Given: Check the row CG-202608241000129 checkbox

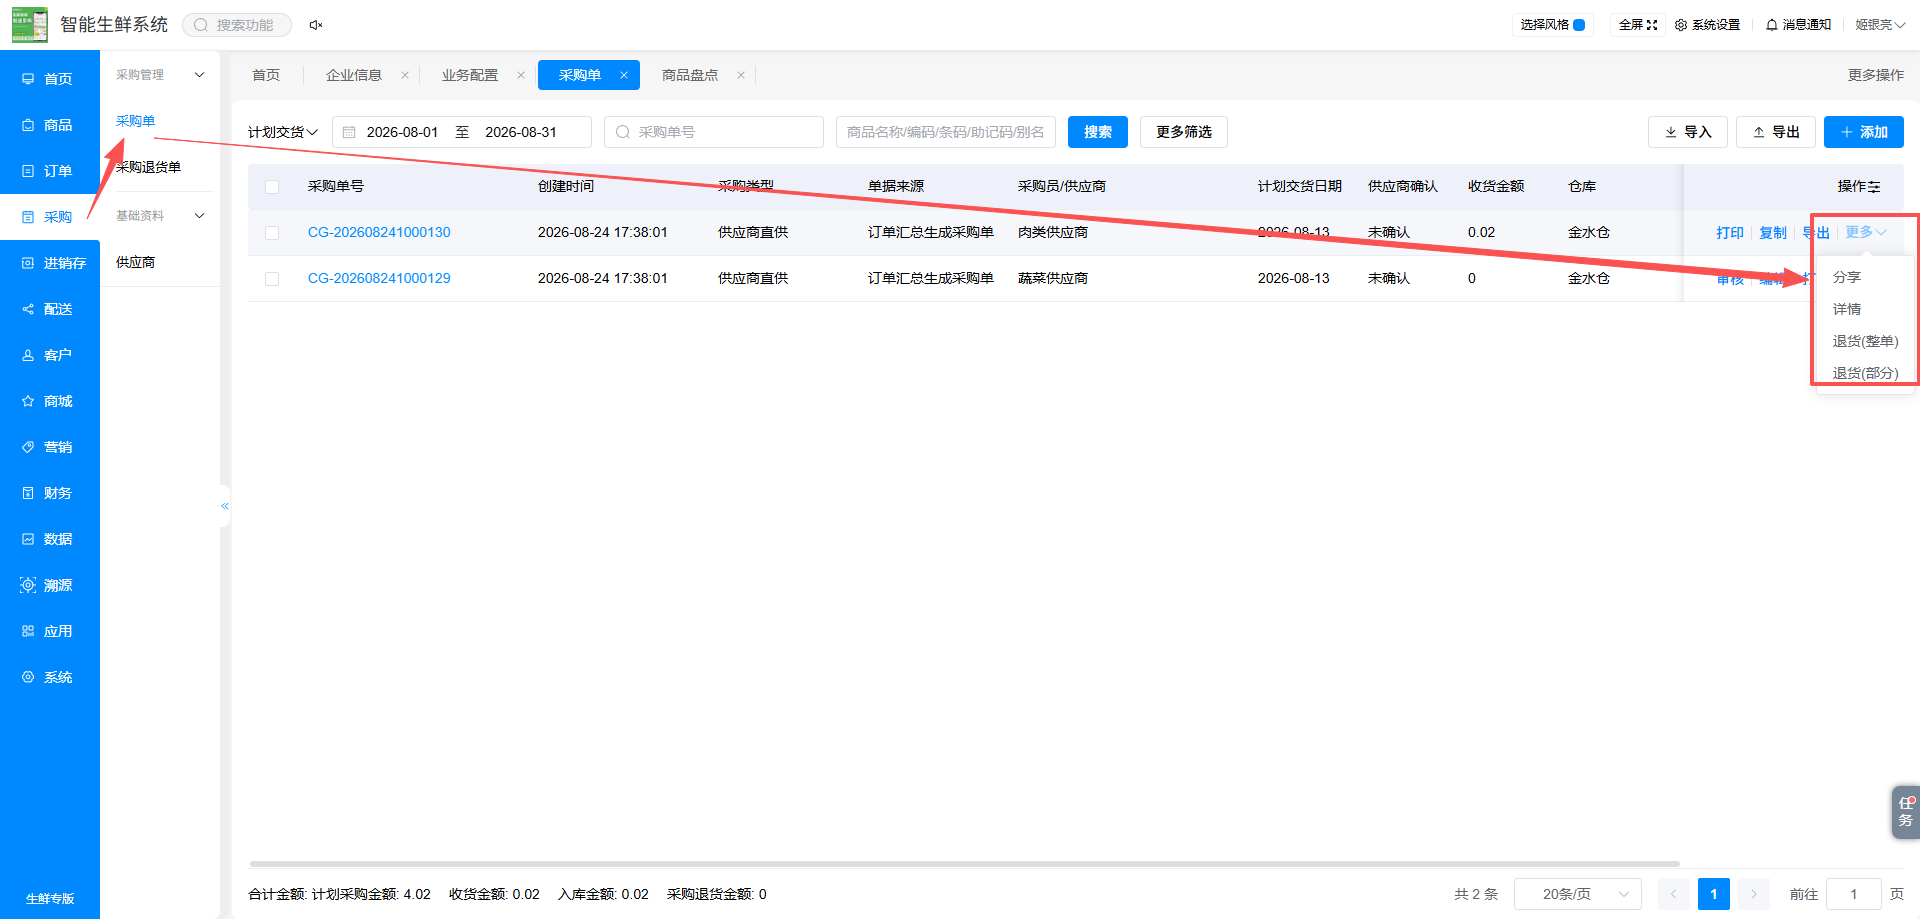Looking at the screenshot, I should 272,279.
